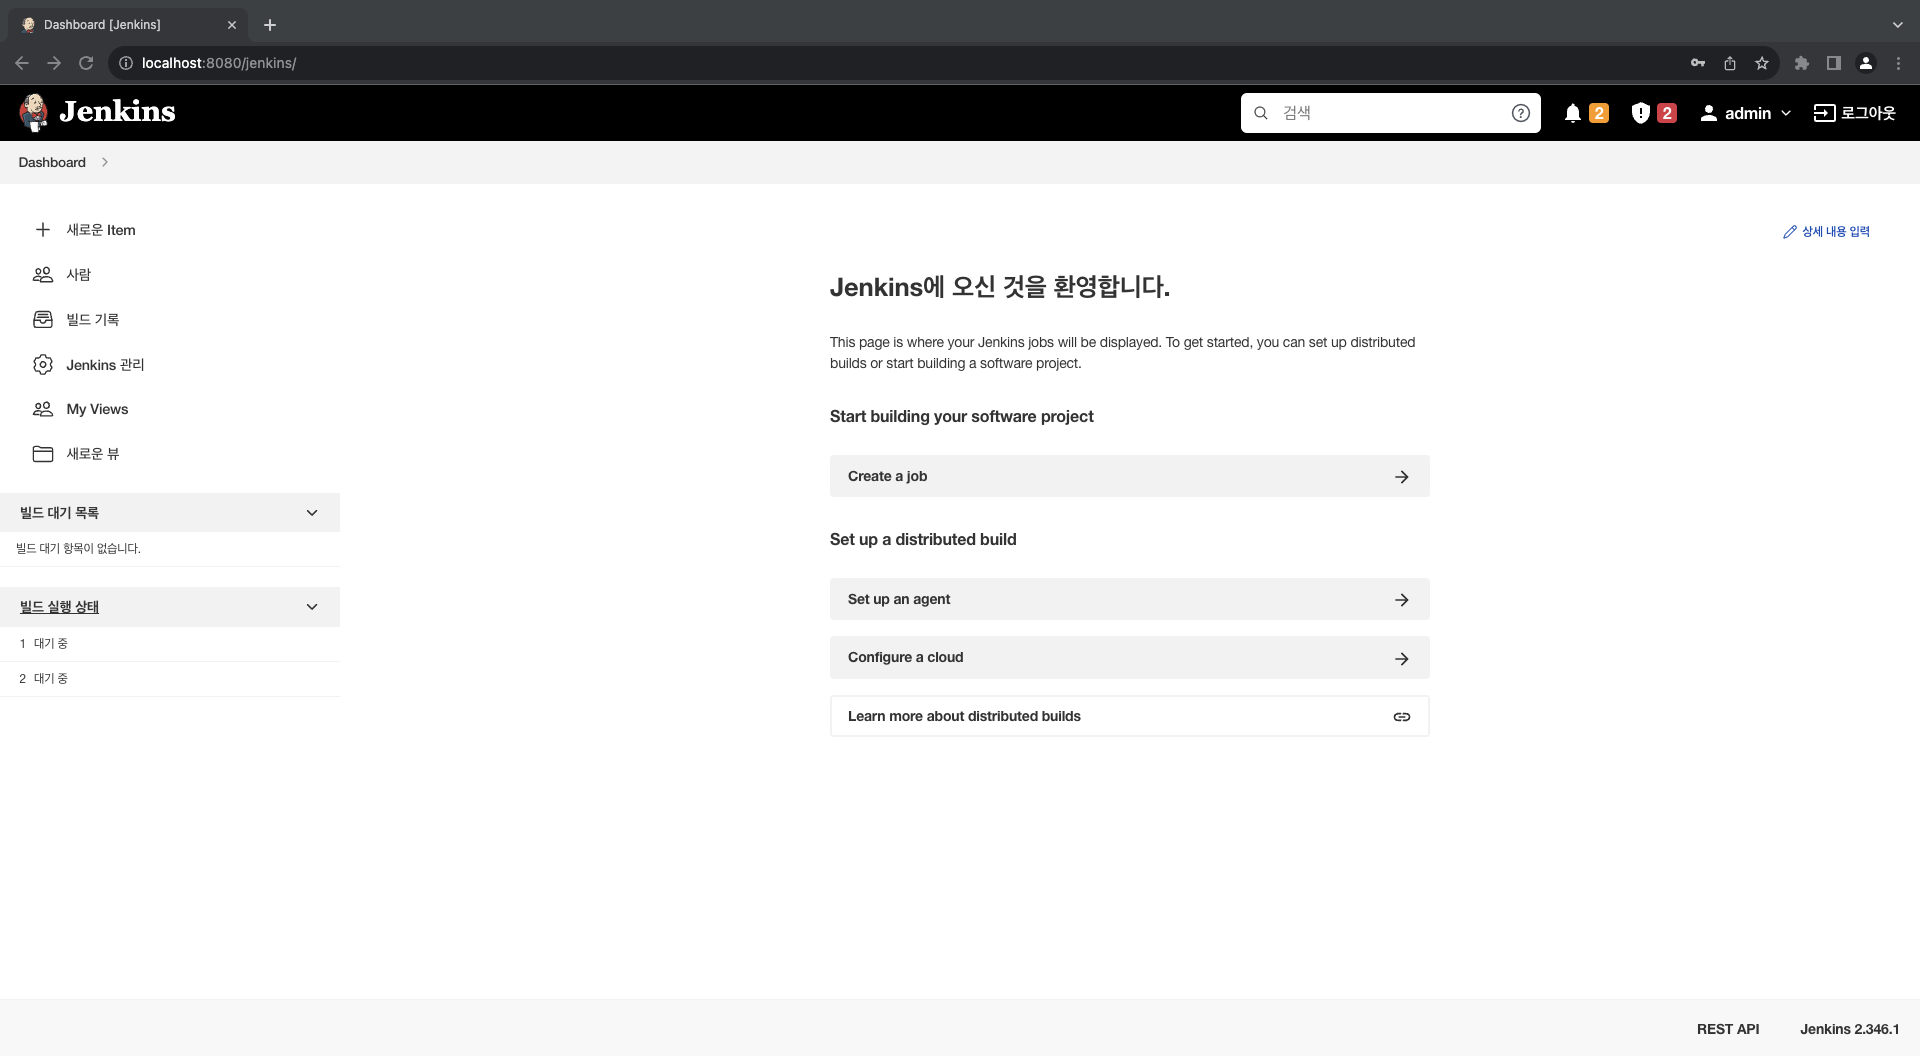Open My Views in the sidebar
Screen dimensions: 1920x1056
pyautogui.click(x=97, y=409)
